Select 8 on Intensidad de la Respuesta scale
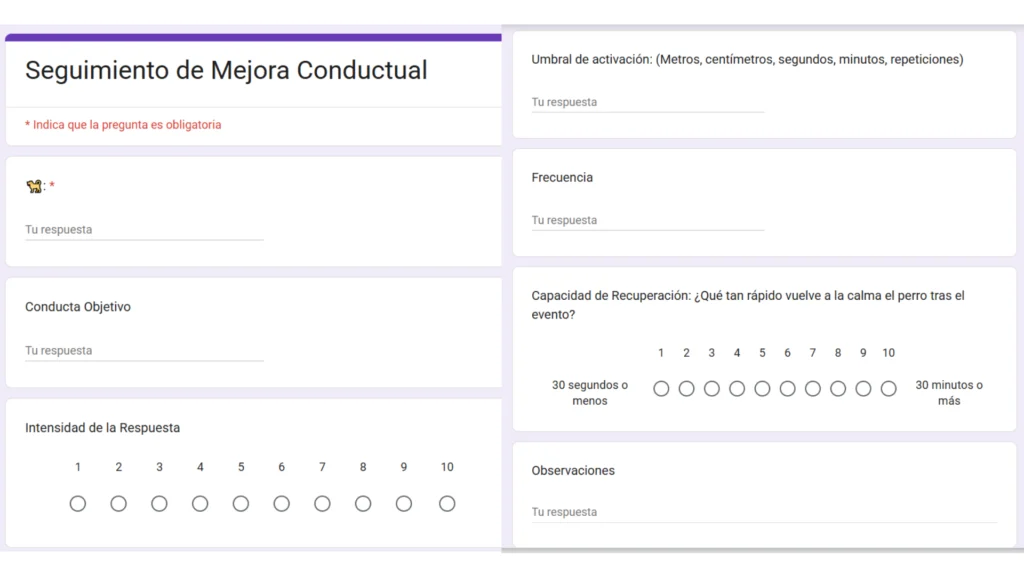 [363, 504]
